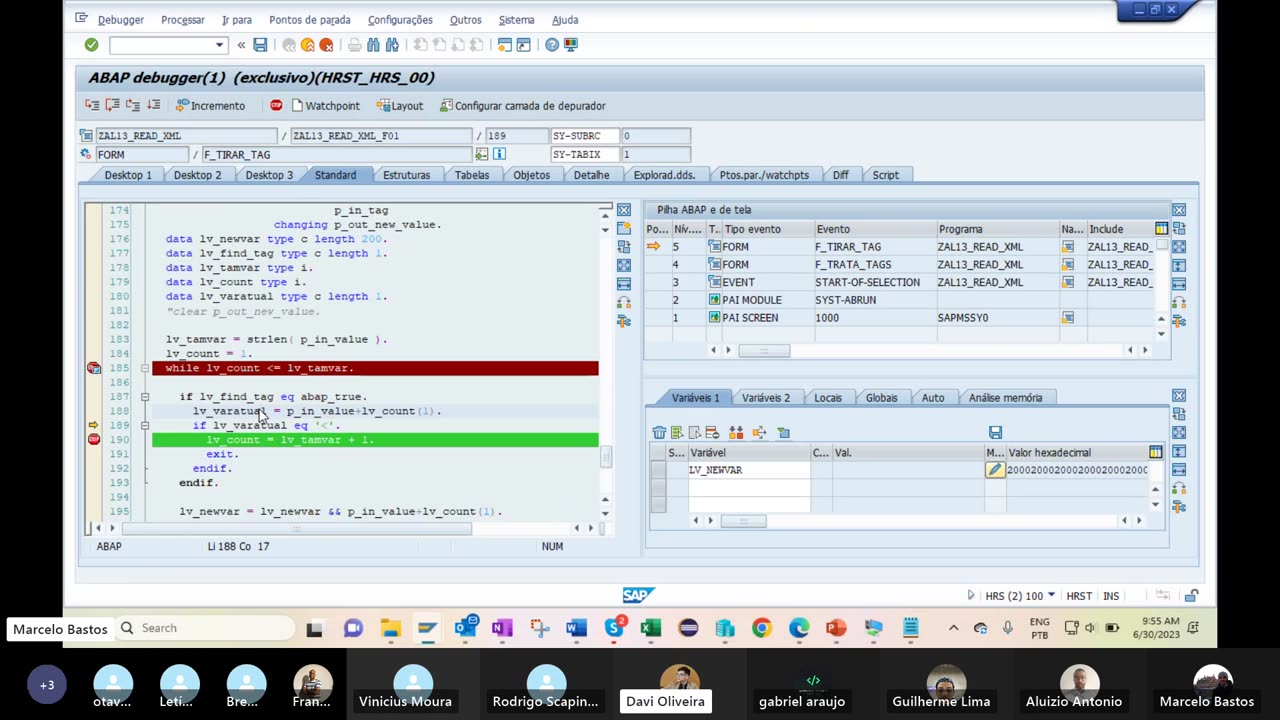Viewport: 1280px width, 720px height.
Task: Click the PAI SCREEN 1000 stack row
Action: [899, 318]
